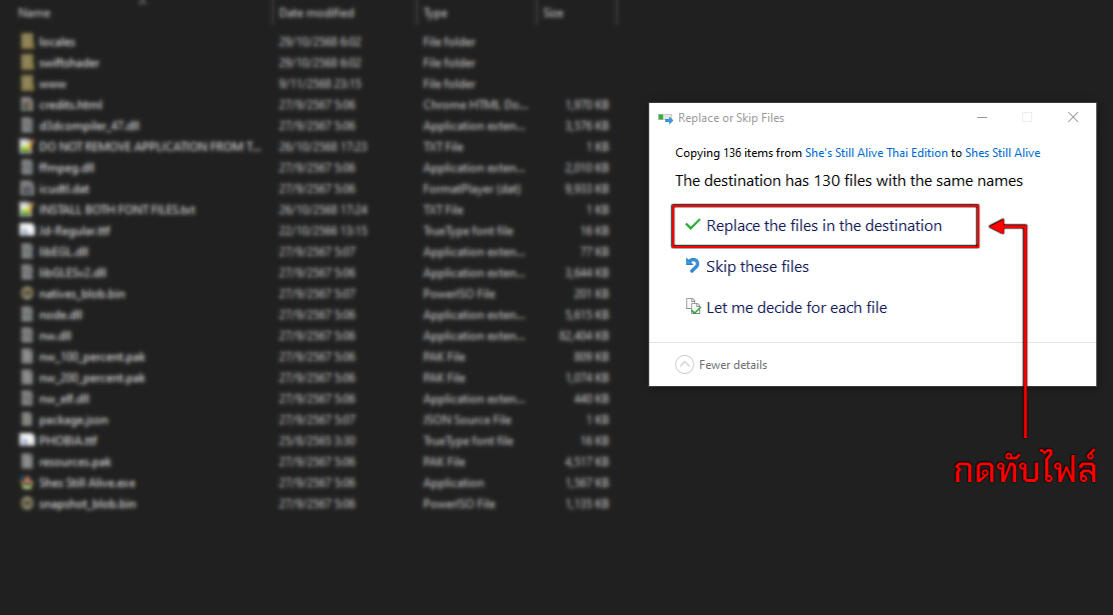The image size is (1113, 615).
Task: Click the credits.html file icon
Action: tap(27, 105)
